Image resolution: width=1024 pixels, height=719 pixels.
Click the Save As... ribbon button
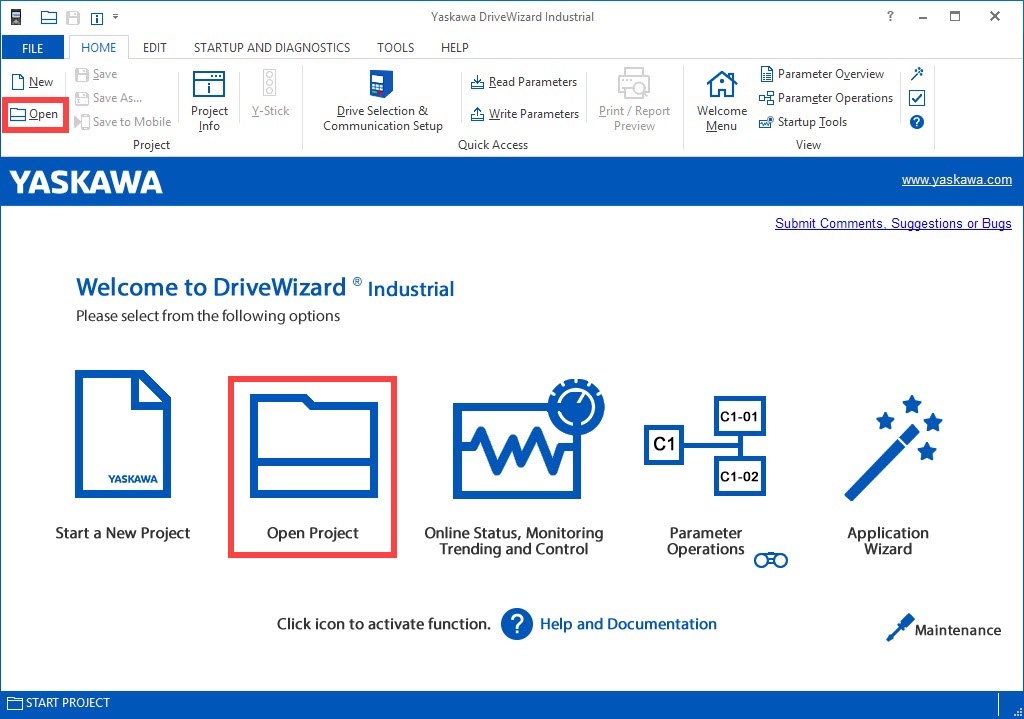108,98
